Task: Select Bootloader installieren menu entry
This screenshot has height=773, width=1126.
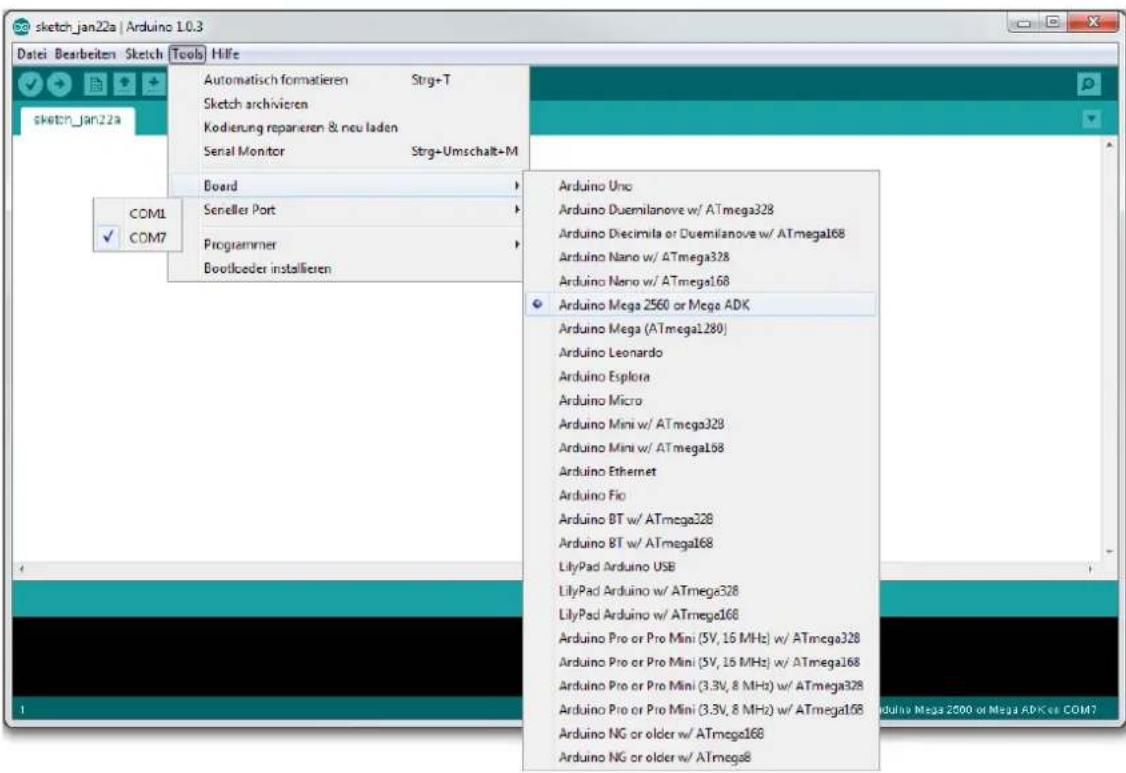Action: [348, 268]
